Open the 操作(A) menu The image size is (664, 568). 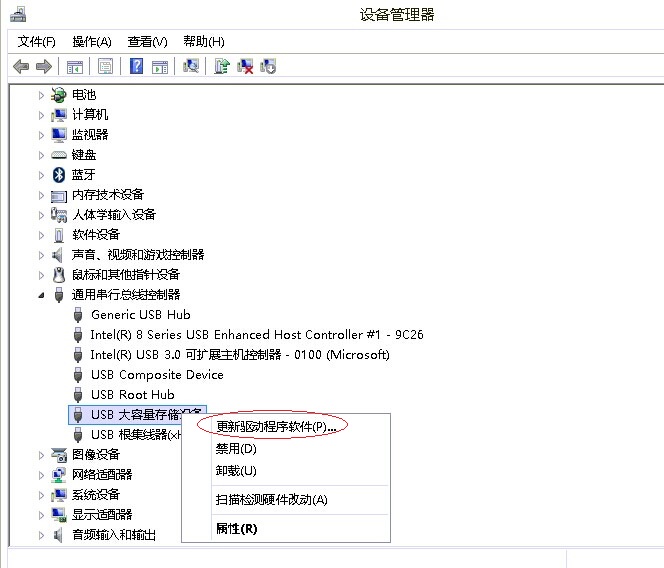pos(92,41)
